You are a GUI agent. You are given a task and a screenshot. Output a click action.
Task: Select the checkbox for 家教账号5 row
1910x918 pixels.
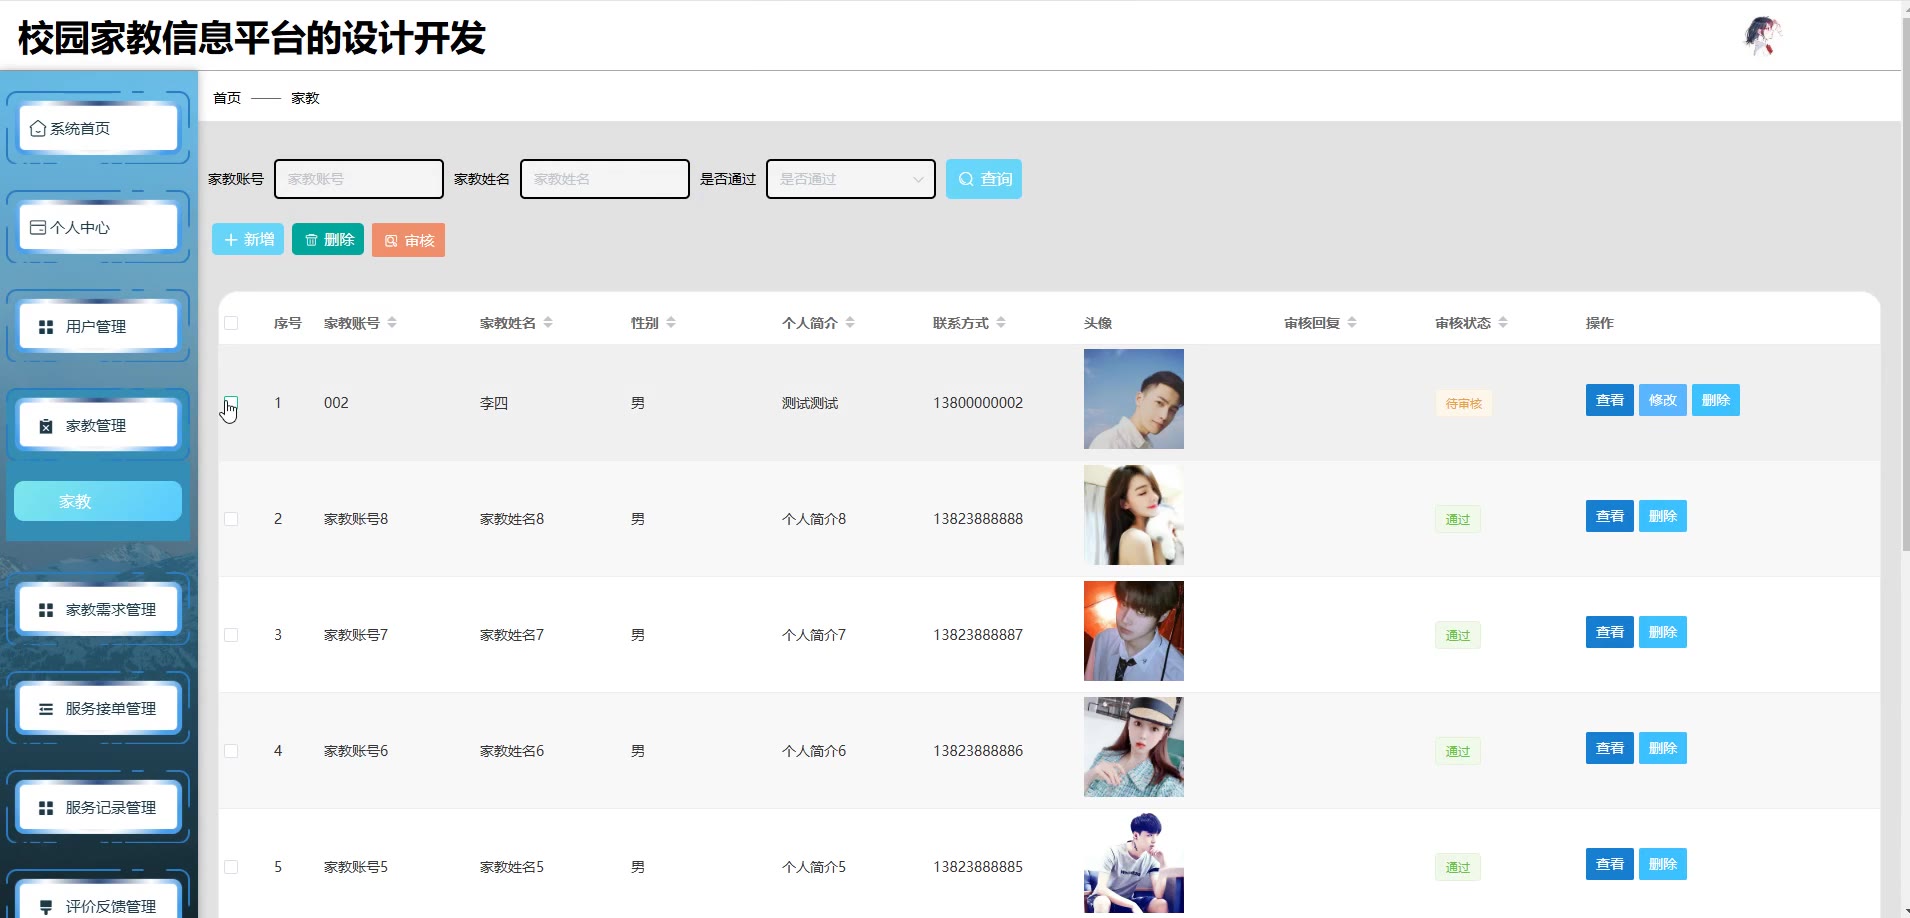tap(231, 867)
